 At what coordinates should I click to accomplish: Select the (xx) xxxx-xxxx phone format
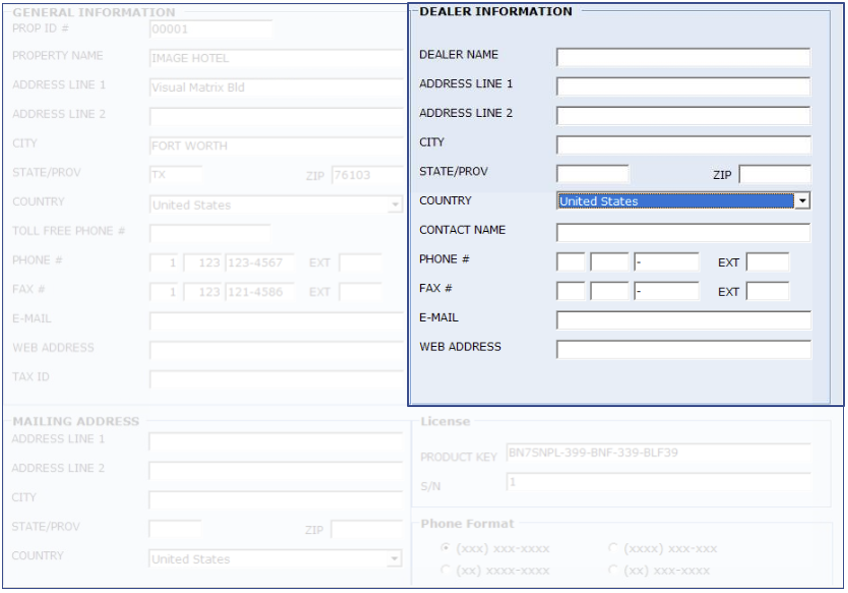[x=446, y=570]
